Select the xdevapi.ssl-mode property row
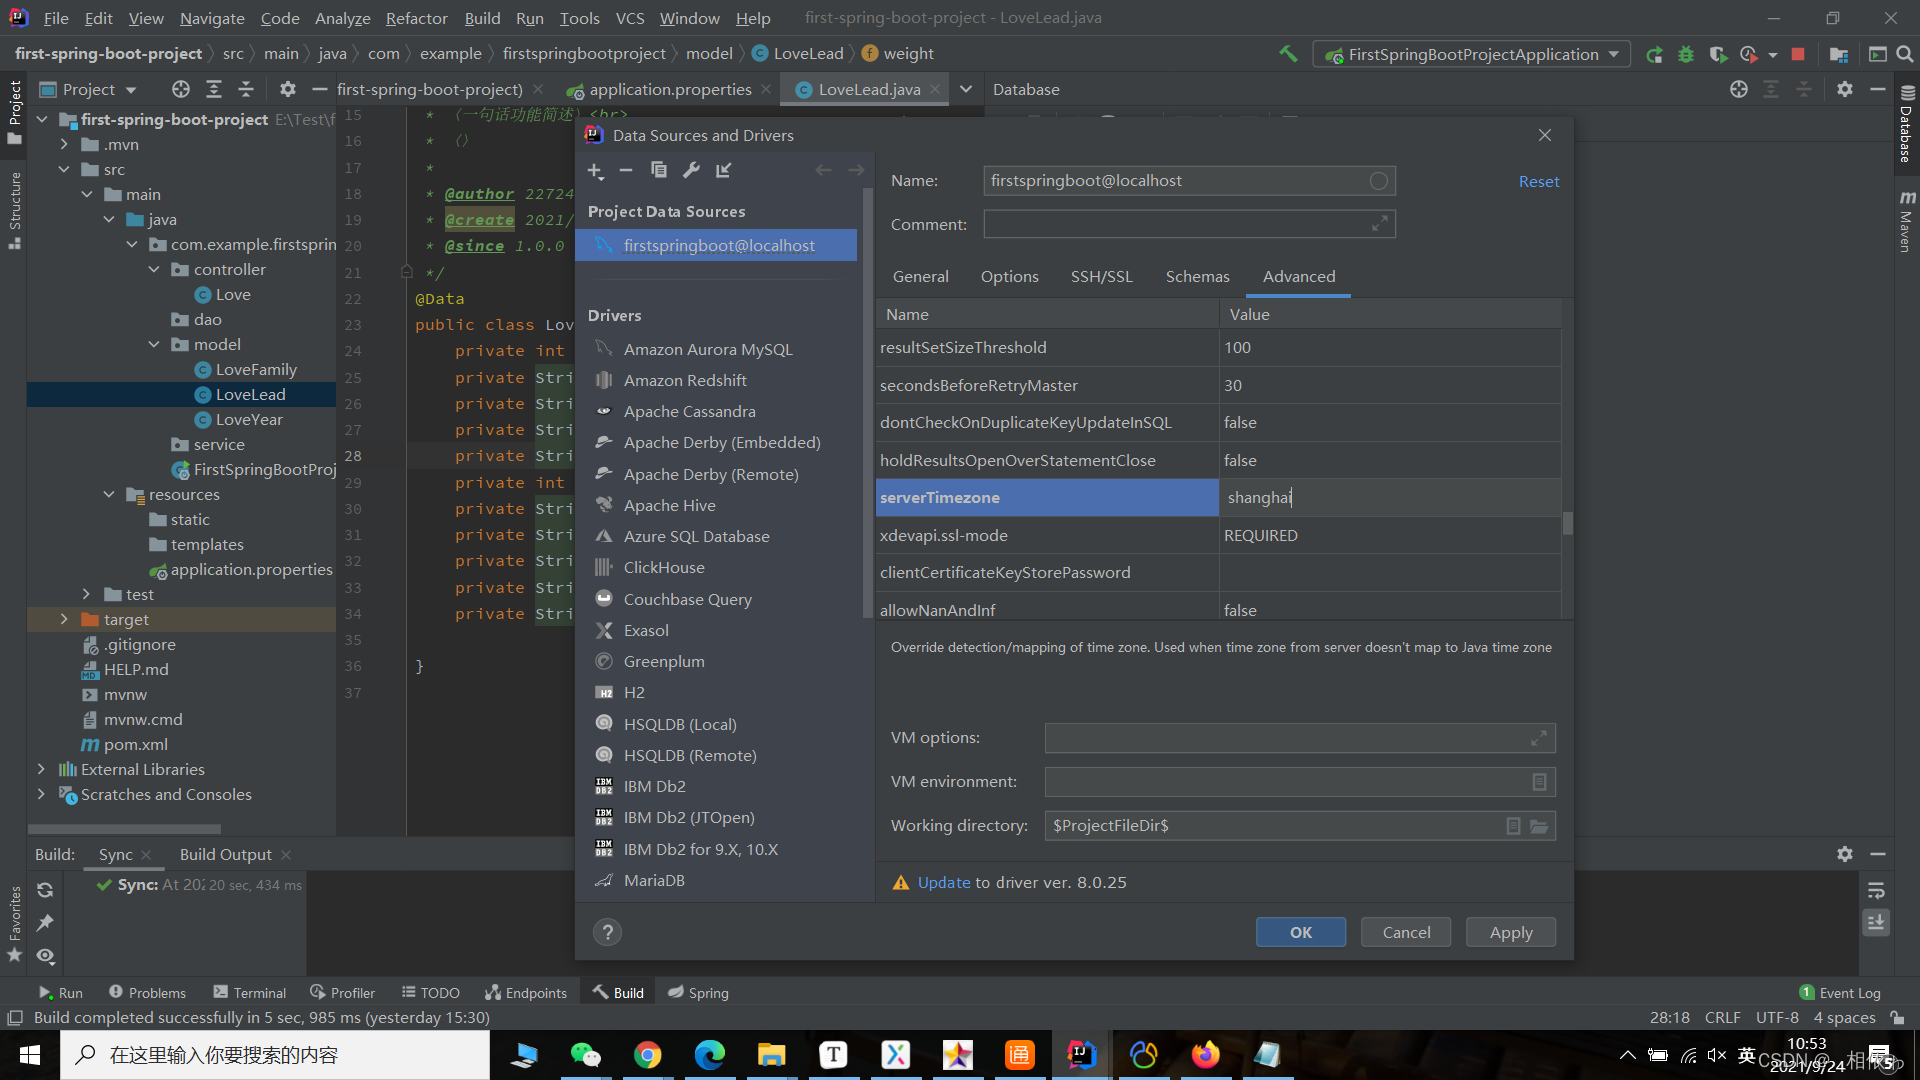The width and height of the screenshot is (1920, 1080). click(1218, 535)
